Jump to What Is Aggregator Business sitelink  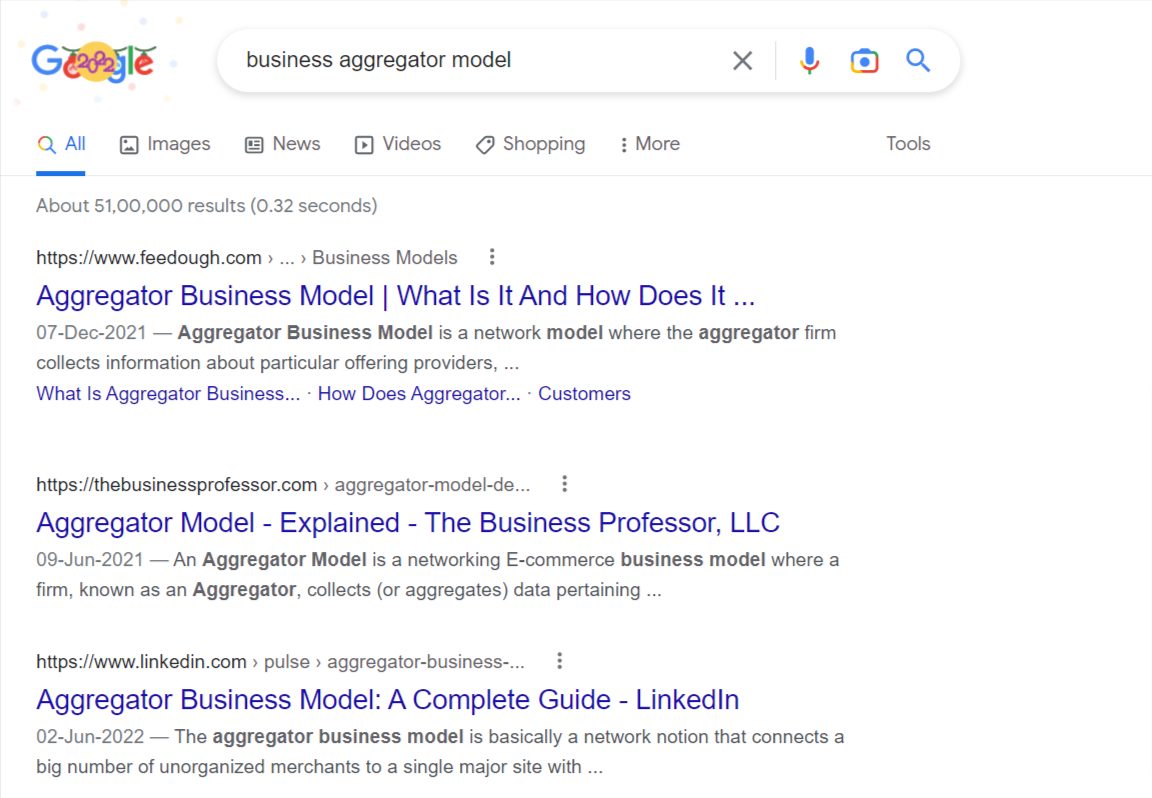click(x=168, y=394)
